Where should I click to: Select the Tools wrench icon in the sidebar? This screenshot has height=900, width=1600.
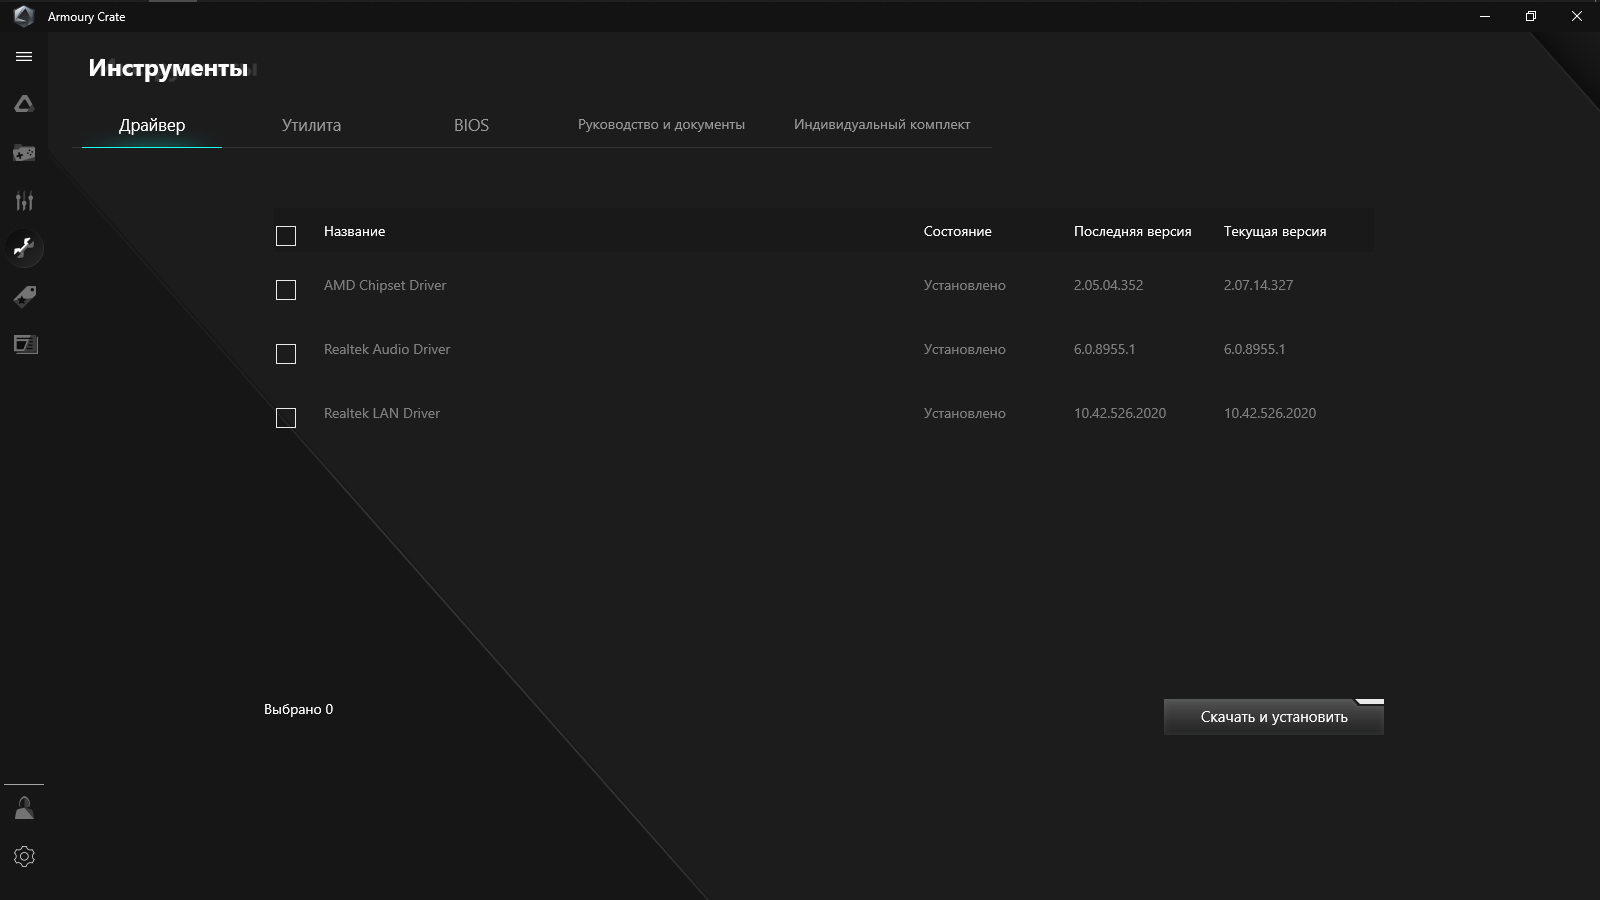pos(24,248)
